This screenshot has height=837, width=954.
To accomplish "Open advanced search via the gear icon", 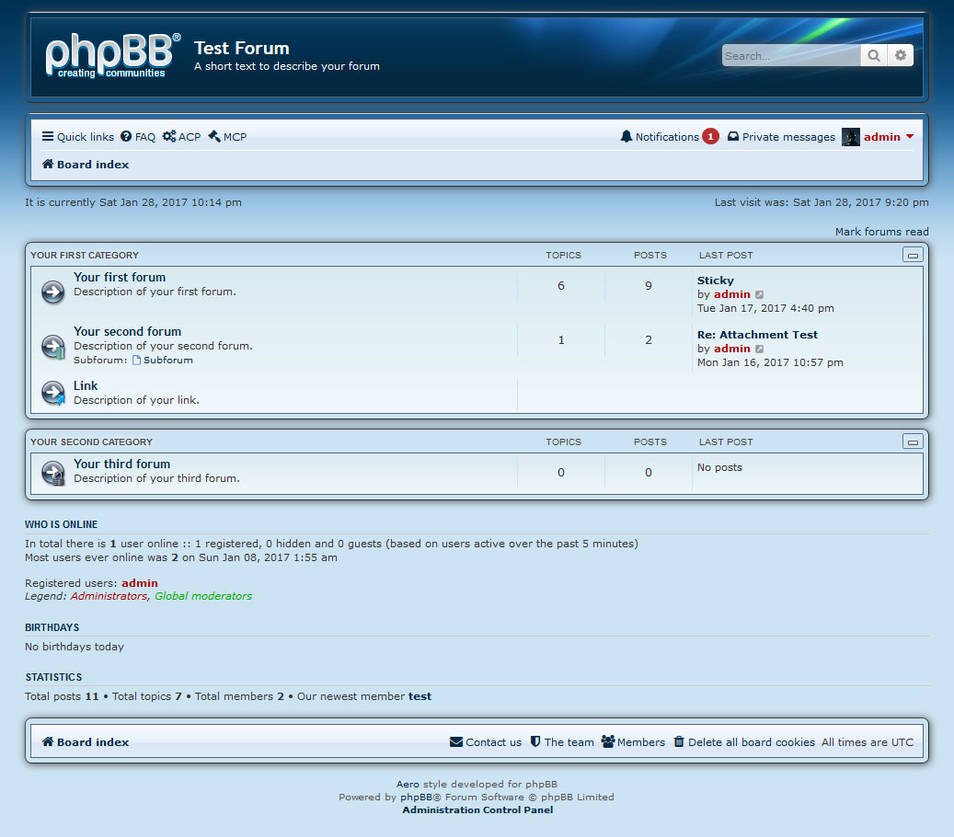I will point(899,55).
